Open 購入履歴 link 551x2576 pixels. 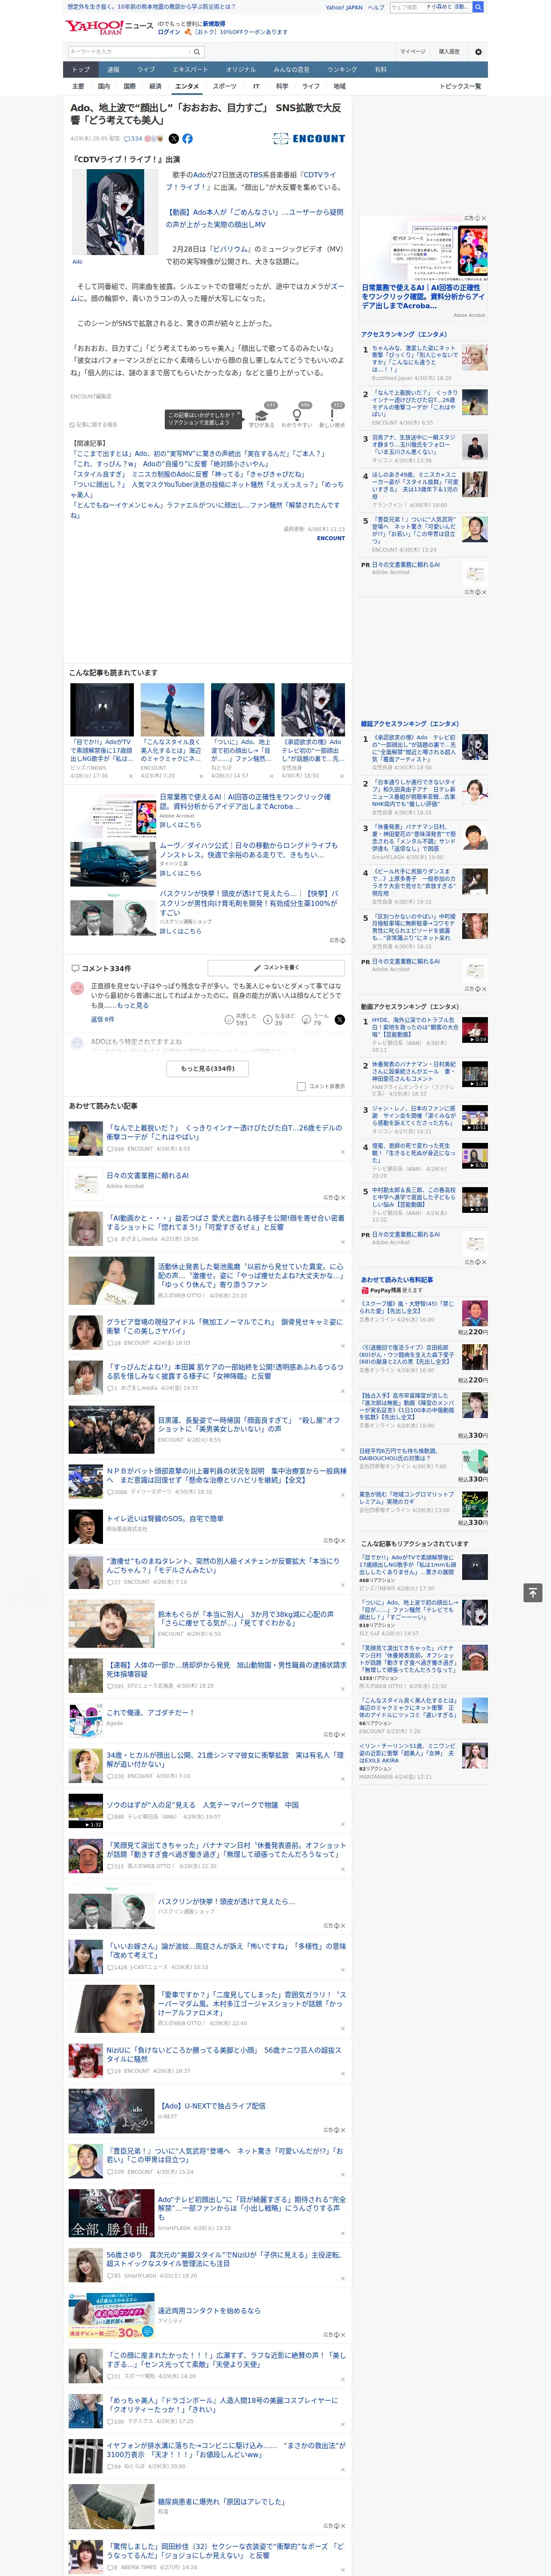pos(449,51)
